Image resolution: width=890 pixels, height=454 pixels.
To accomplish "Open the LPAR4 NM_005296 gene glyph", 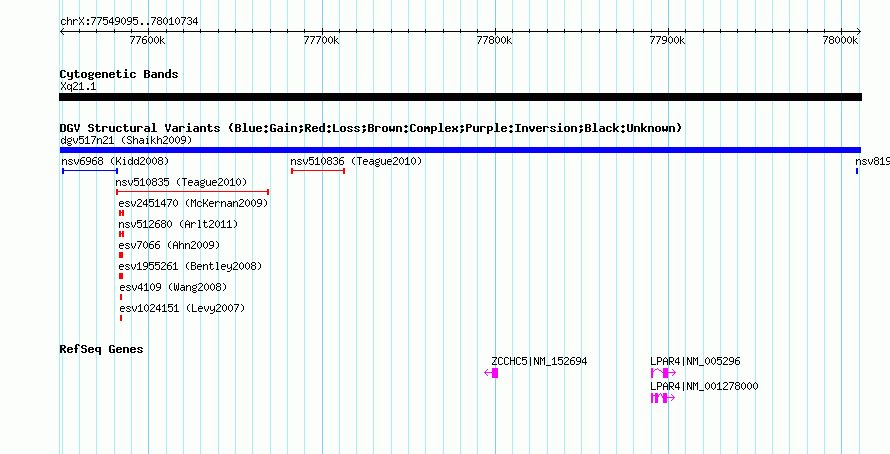I will click(x=663, y=373).
